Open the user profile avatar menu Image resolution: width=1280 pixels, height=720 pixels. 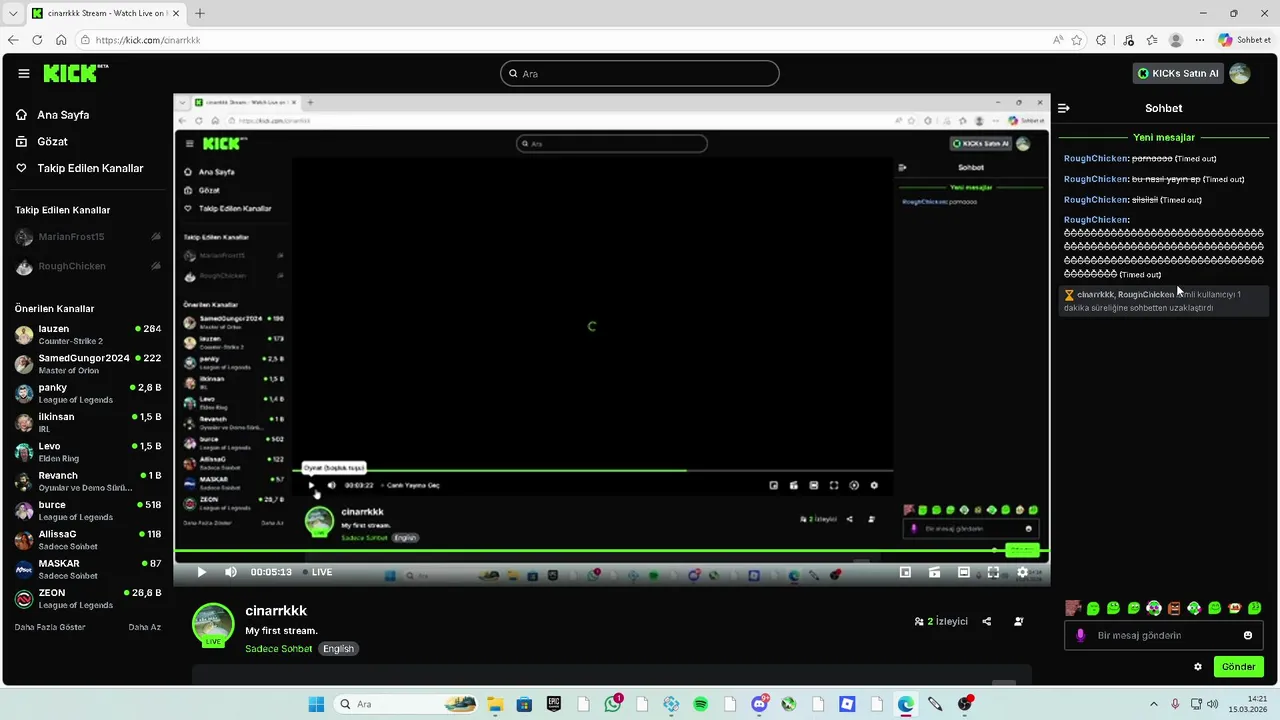click(1240, 73)
